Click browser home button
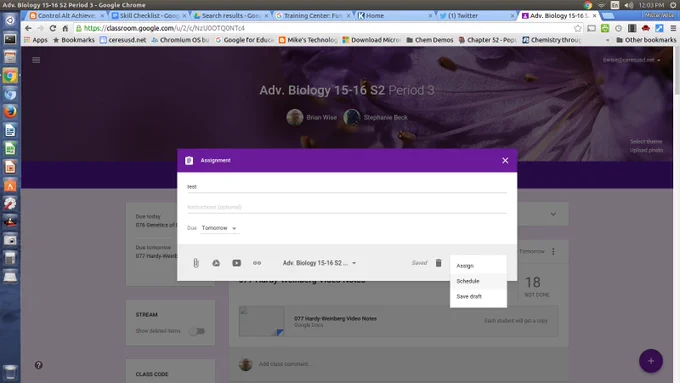 (x=65, y=28)
